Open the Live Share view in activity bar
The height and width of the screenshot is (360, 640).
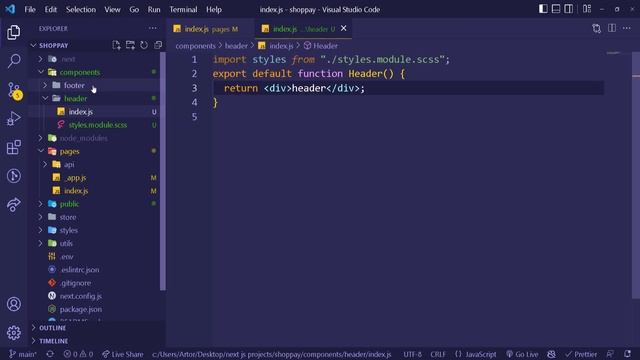coord(13,204)
